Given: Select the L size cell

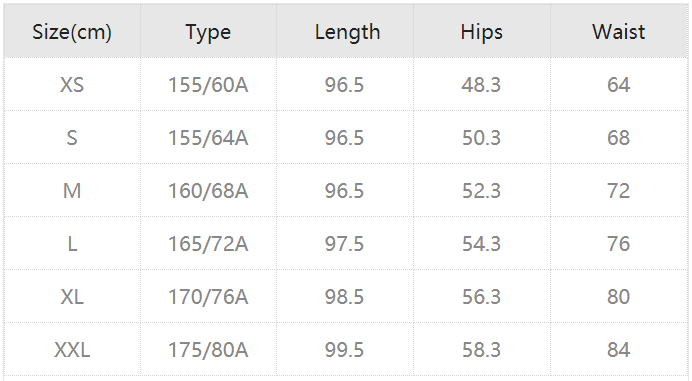Looking at the screenshot, I should (72, 244).
